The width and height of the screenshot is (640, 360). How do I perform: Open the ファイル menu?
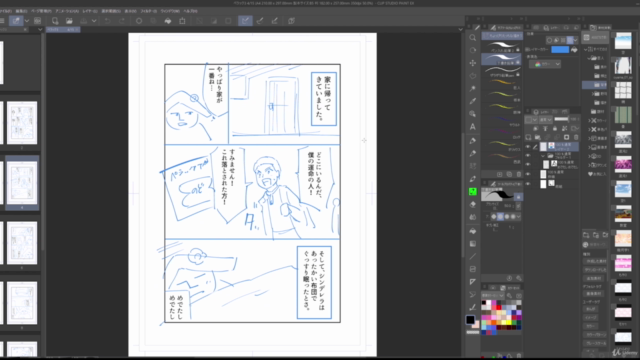[x=5, y=11]
